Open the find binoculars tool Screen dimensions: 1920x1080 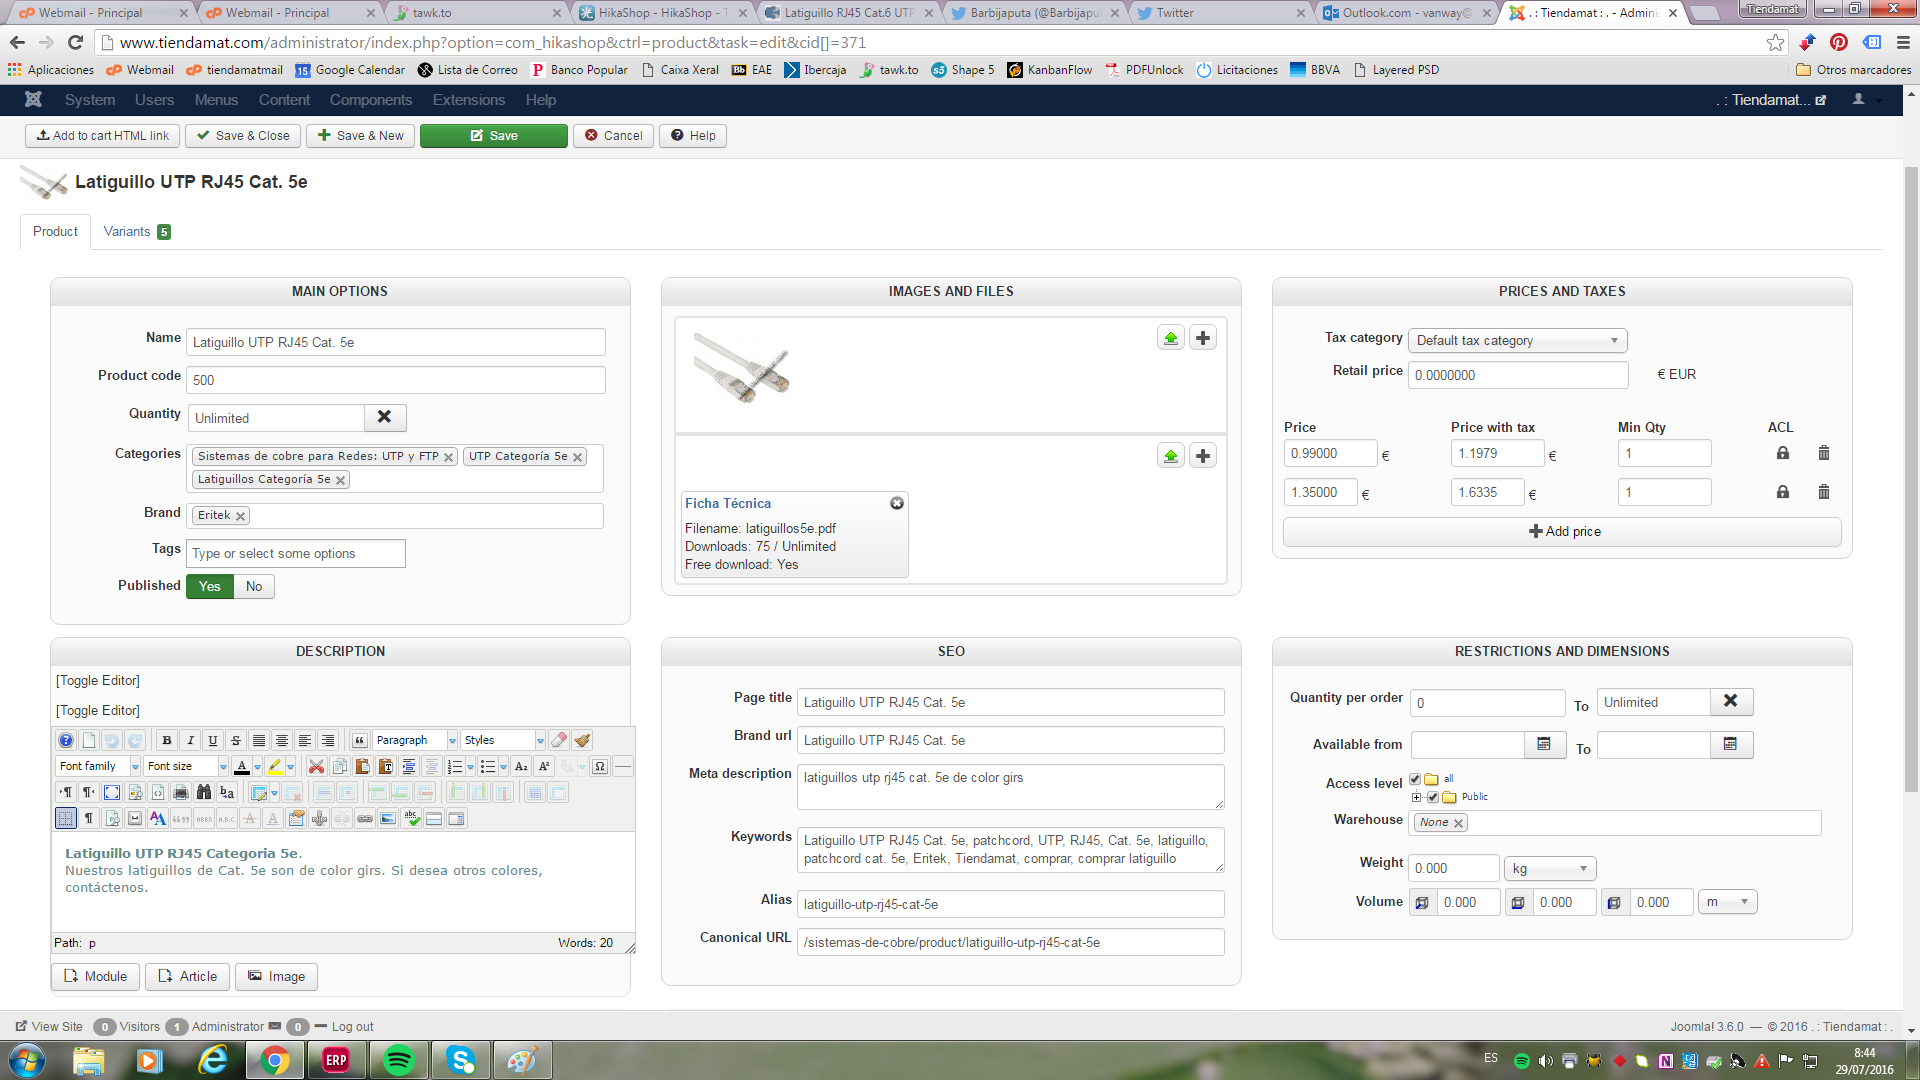coord(204,793)
